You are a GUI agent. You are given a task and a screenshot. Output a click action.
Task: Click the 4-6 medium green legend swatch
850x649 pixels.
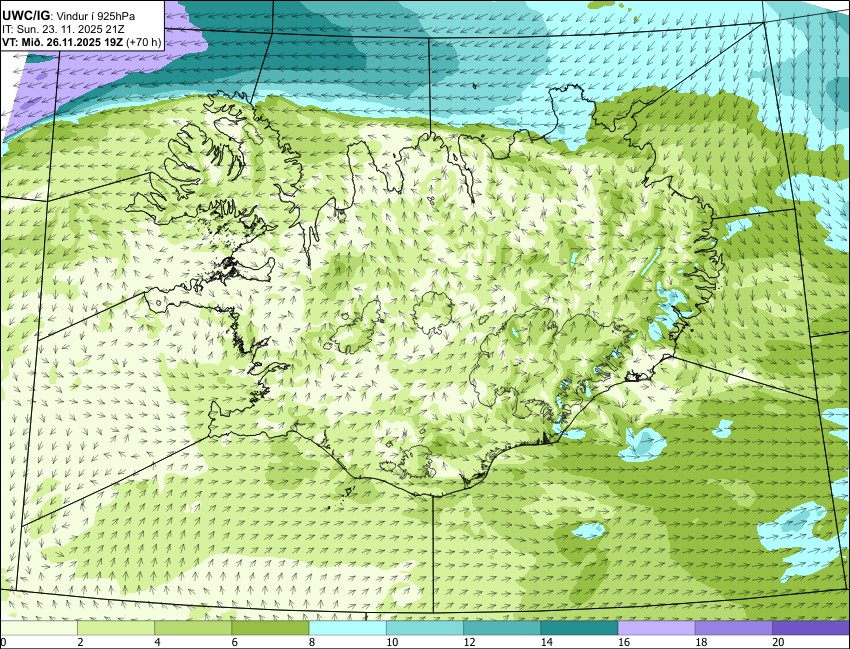[193, 628]
